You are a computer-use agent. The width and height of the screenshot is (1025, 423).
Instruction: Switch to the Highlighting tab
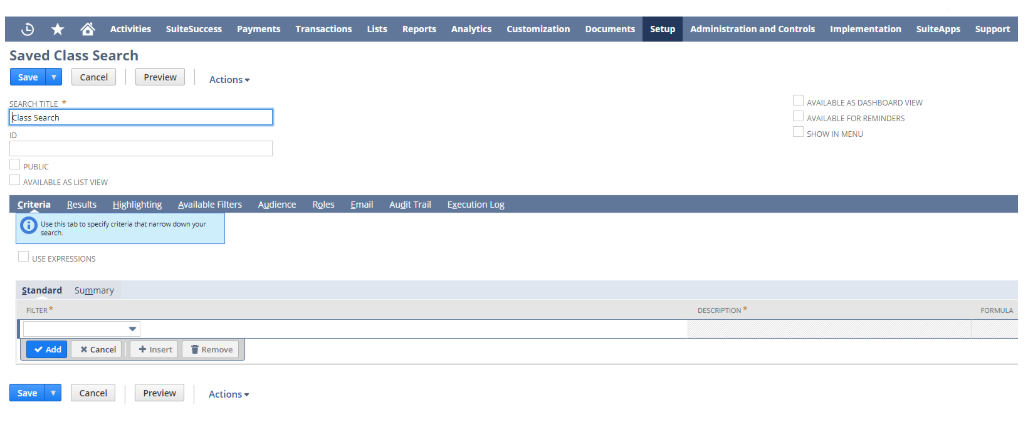(137, 205)
